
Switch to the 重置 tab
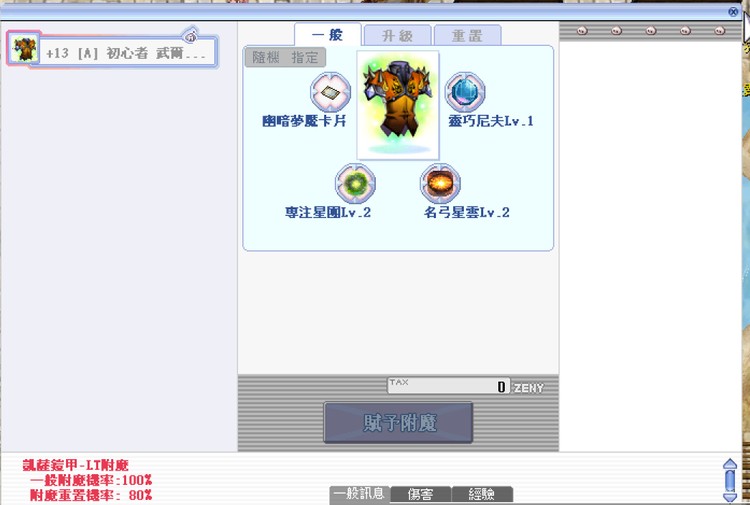tap(467, 36)
